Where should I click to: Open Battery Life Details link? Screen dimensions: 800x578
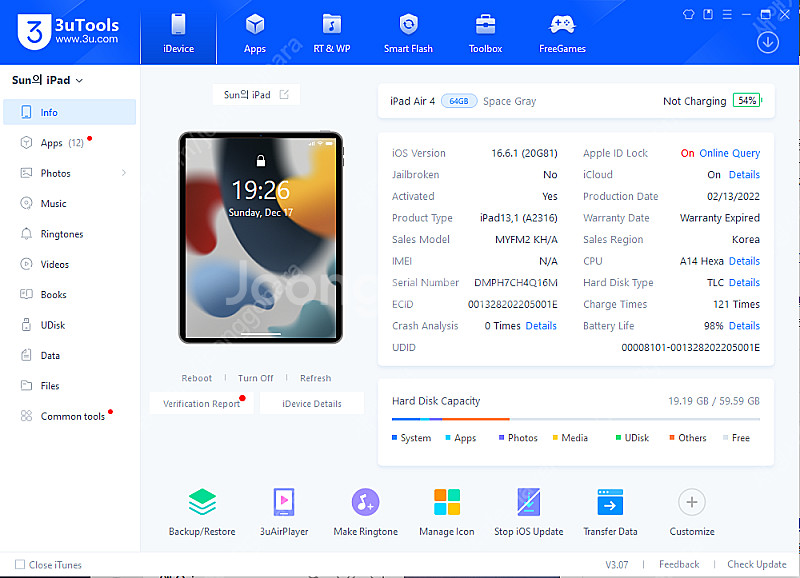tap(744, 325)
